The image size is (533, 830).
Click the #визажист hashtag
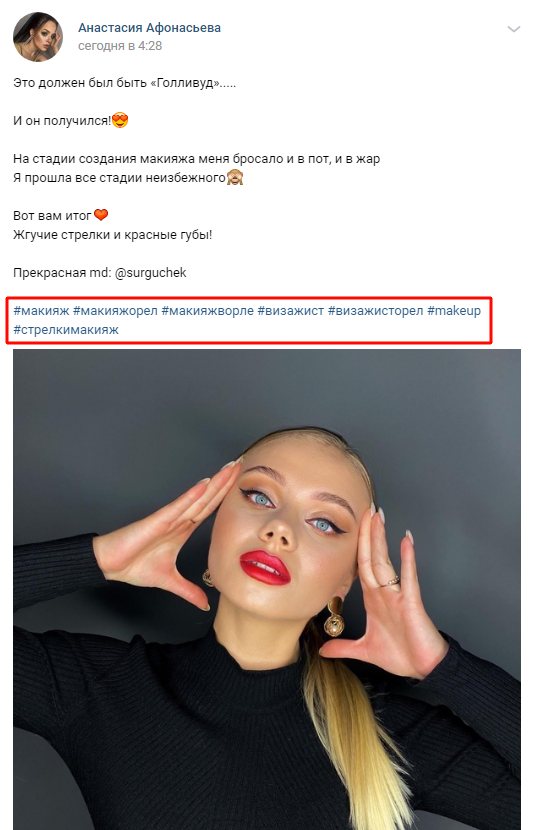[x=291, y=311]
